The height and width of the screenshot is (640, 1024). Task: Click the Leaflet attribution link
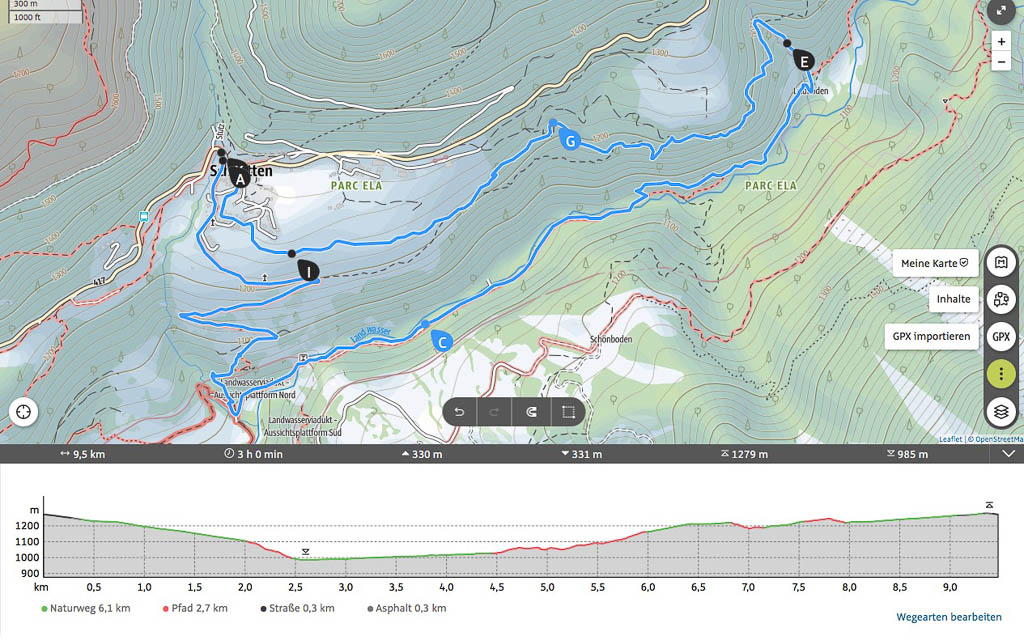tap(950, 439)
